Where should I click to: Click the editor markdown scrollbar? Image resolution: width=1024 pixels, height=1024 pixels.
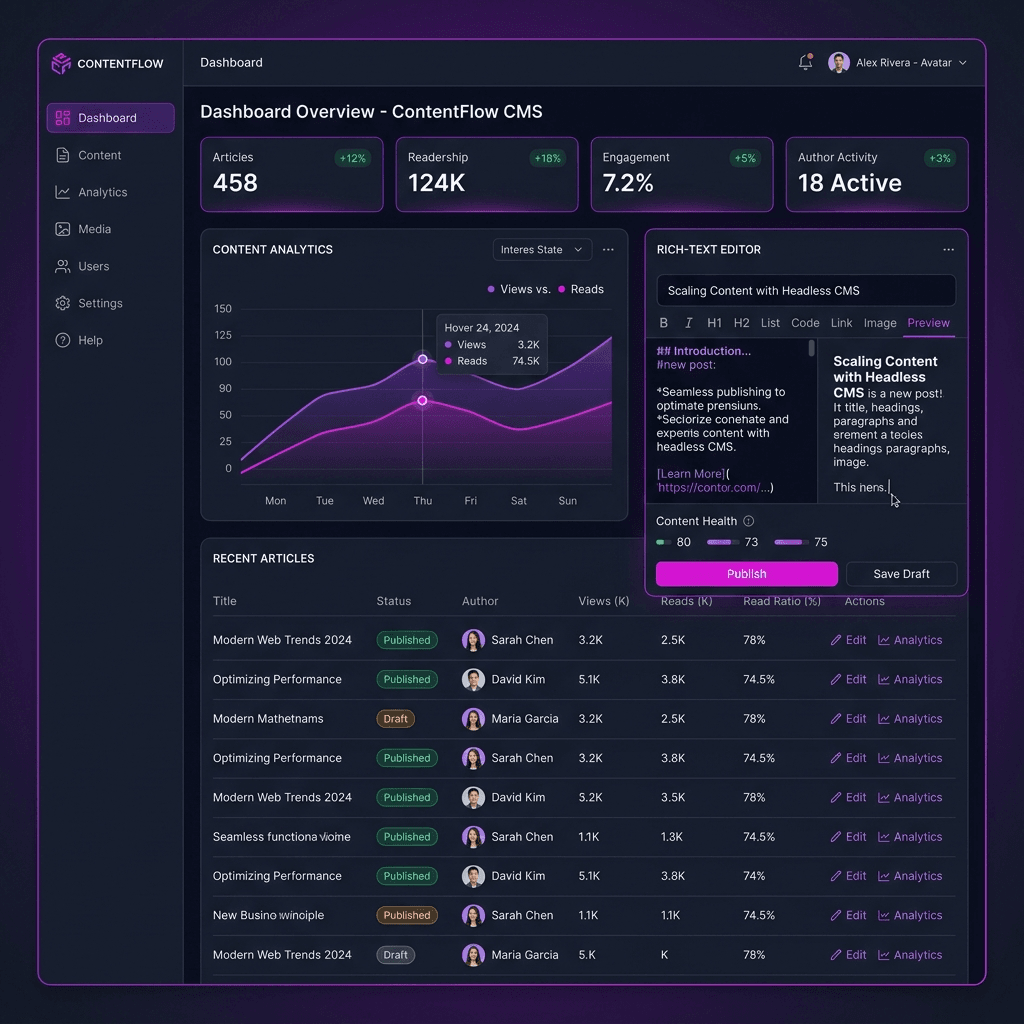tap(812, 348)
